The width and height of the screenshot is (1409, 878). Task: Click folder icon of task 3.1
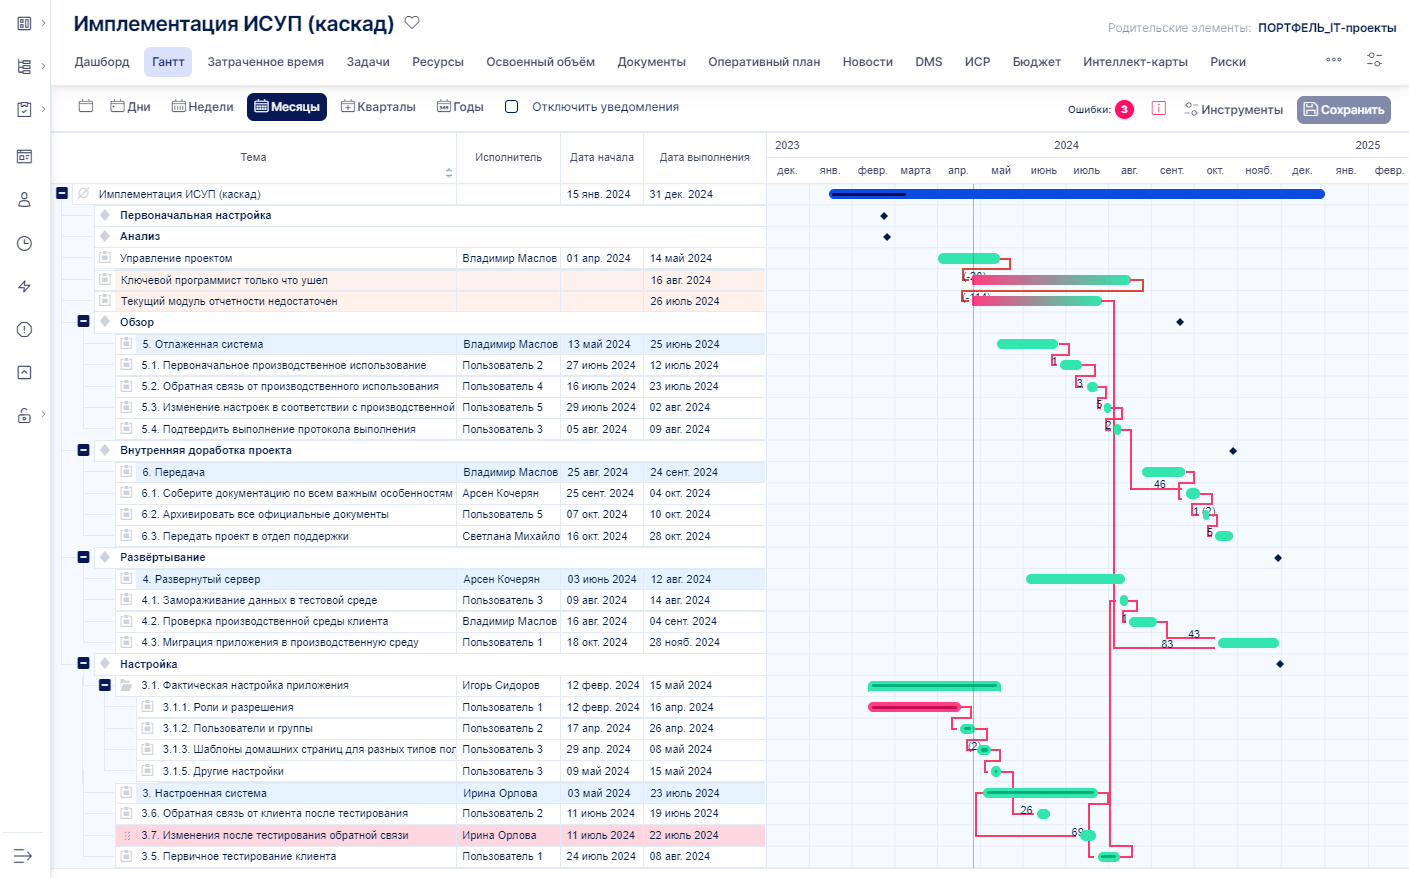(126, 686)
